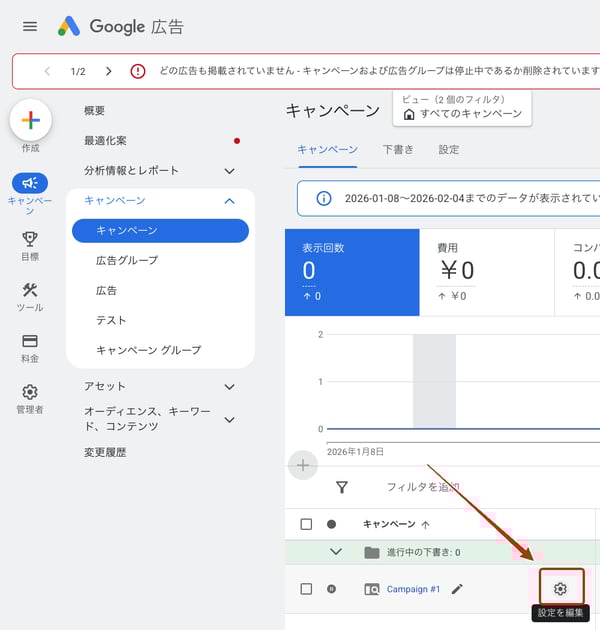The height and width of the screenshot is (630, 600).
Task: Go to next notification in alert banner
Action: (x=108, y=72)
